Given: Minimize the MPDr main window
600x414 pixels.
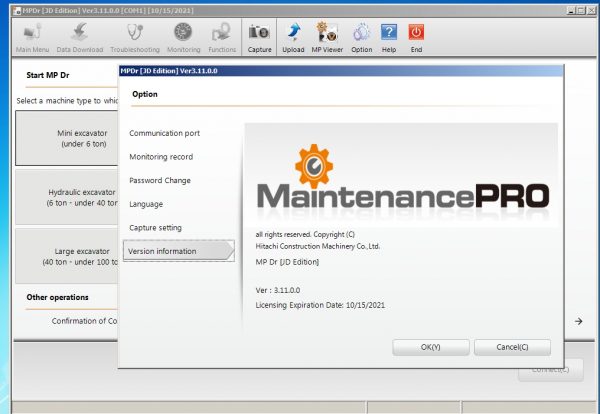Looking at the screenshot, I should pyautogui.click(x=571, y=11).
